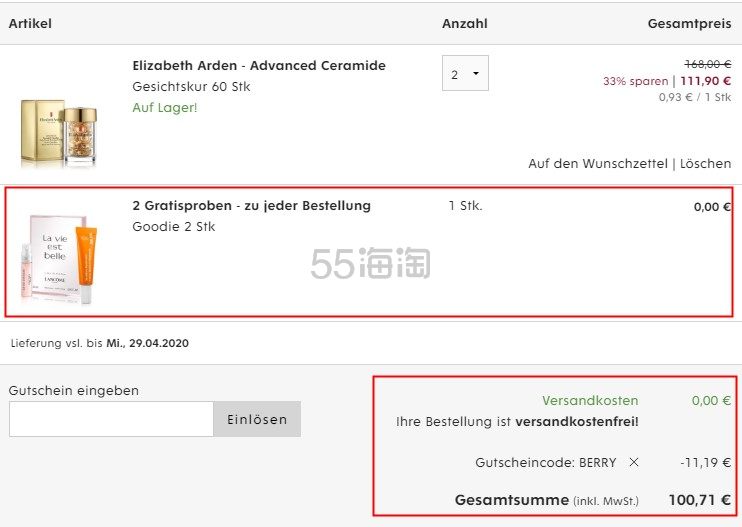This screenshot has width=742, height=527.
Task: Click the 1 Stk. quantity for Gratisproben
Action: click(465, 206)
